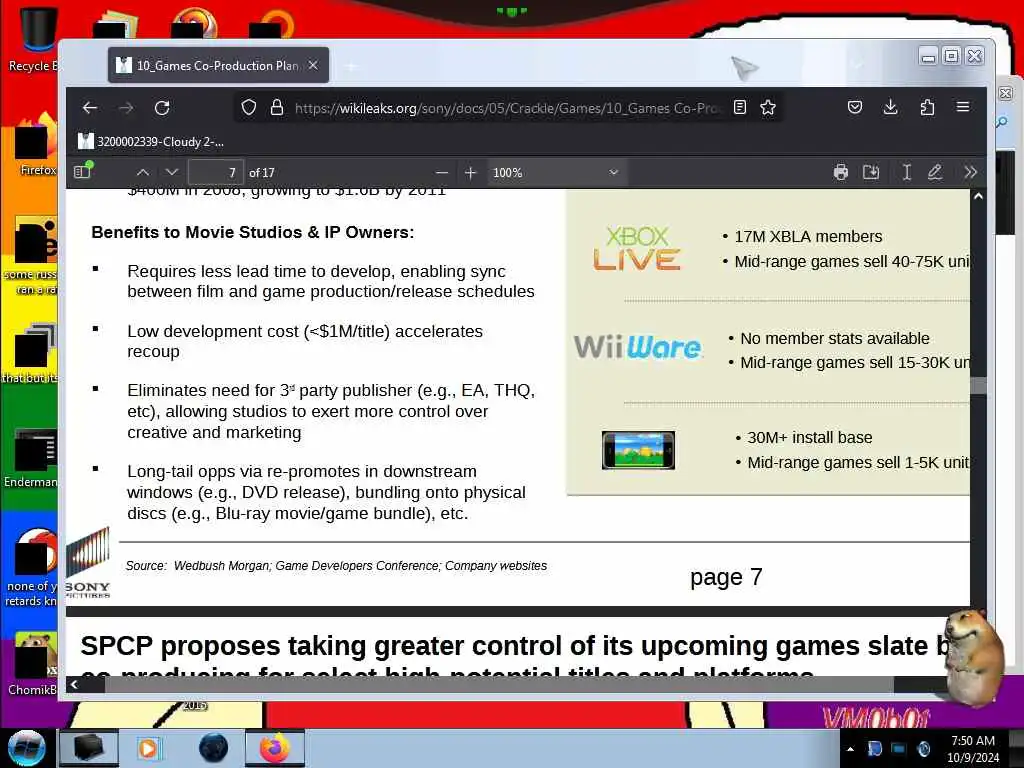The image size is (1024, 768).
Task: Select the PDF text annotation tool
Action: coord(906,172)
